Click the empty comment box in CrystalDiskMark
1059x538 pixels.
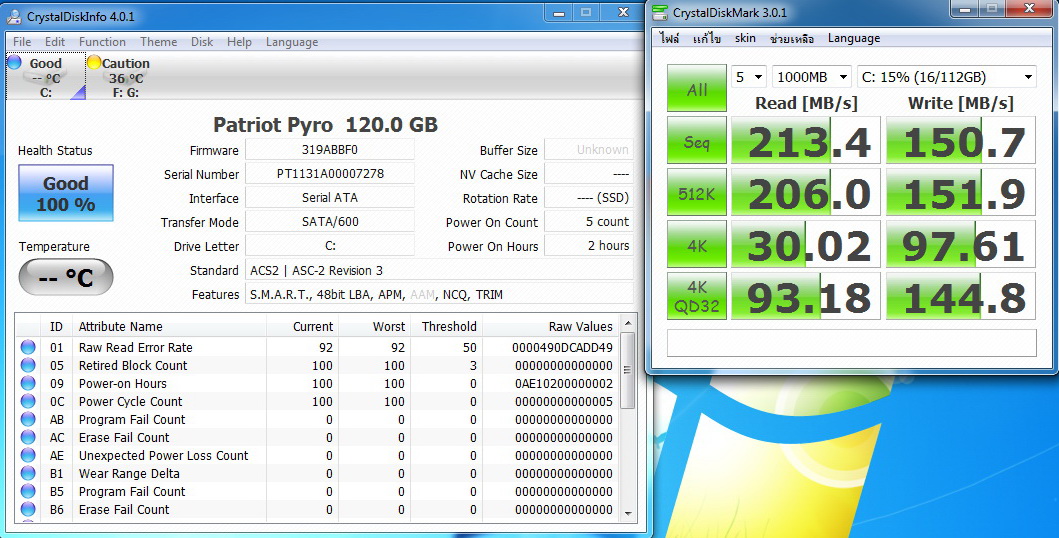(852, 343)
